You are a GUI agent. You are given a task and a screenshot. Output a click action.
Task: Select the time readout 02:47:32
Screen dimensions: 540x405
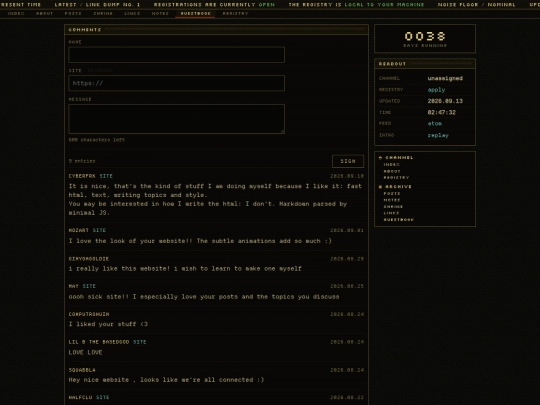(x=442, y=113)
